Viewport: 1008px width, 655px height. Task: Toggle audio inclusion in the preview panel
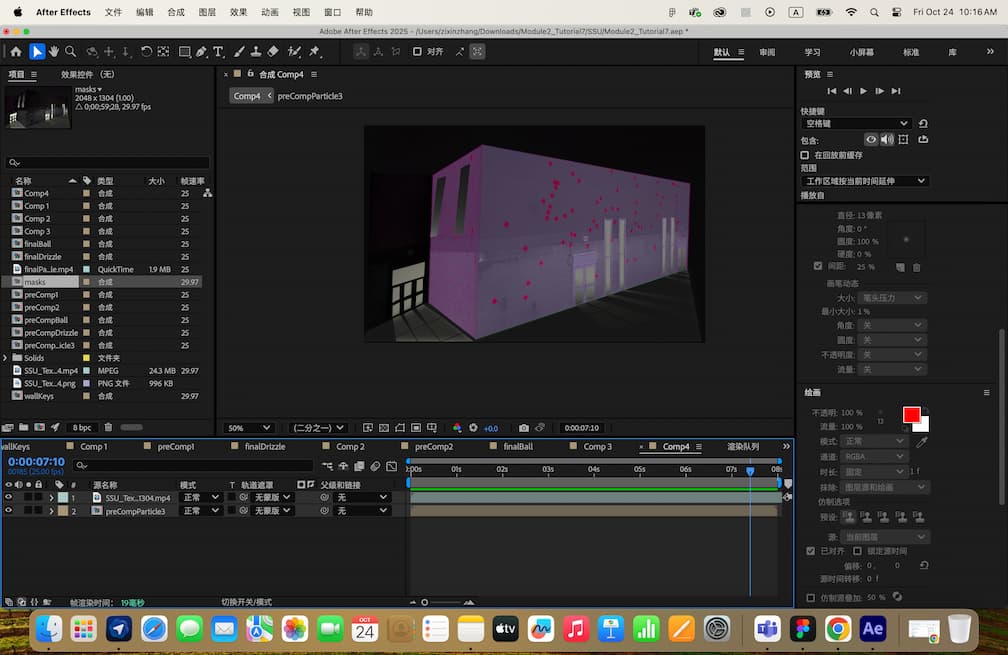point(886,139)
